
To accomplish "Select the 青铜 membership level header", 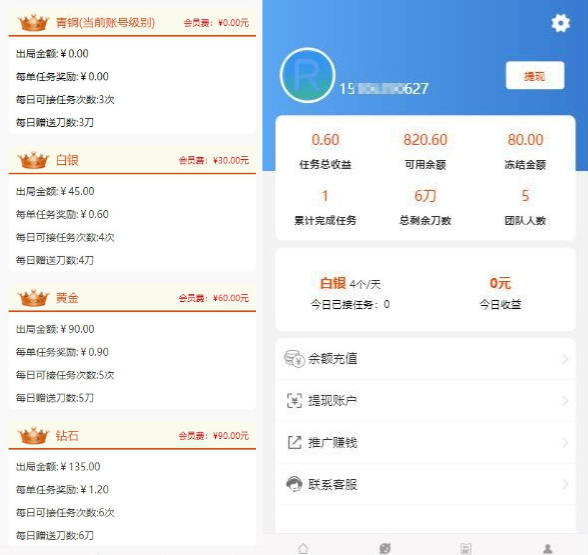I will pyautogui.click(x=132, y=23).
